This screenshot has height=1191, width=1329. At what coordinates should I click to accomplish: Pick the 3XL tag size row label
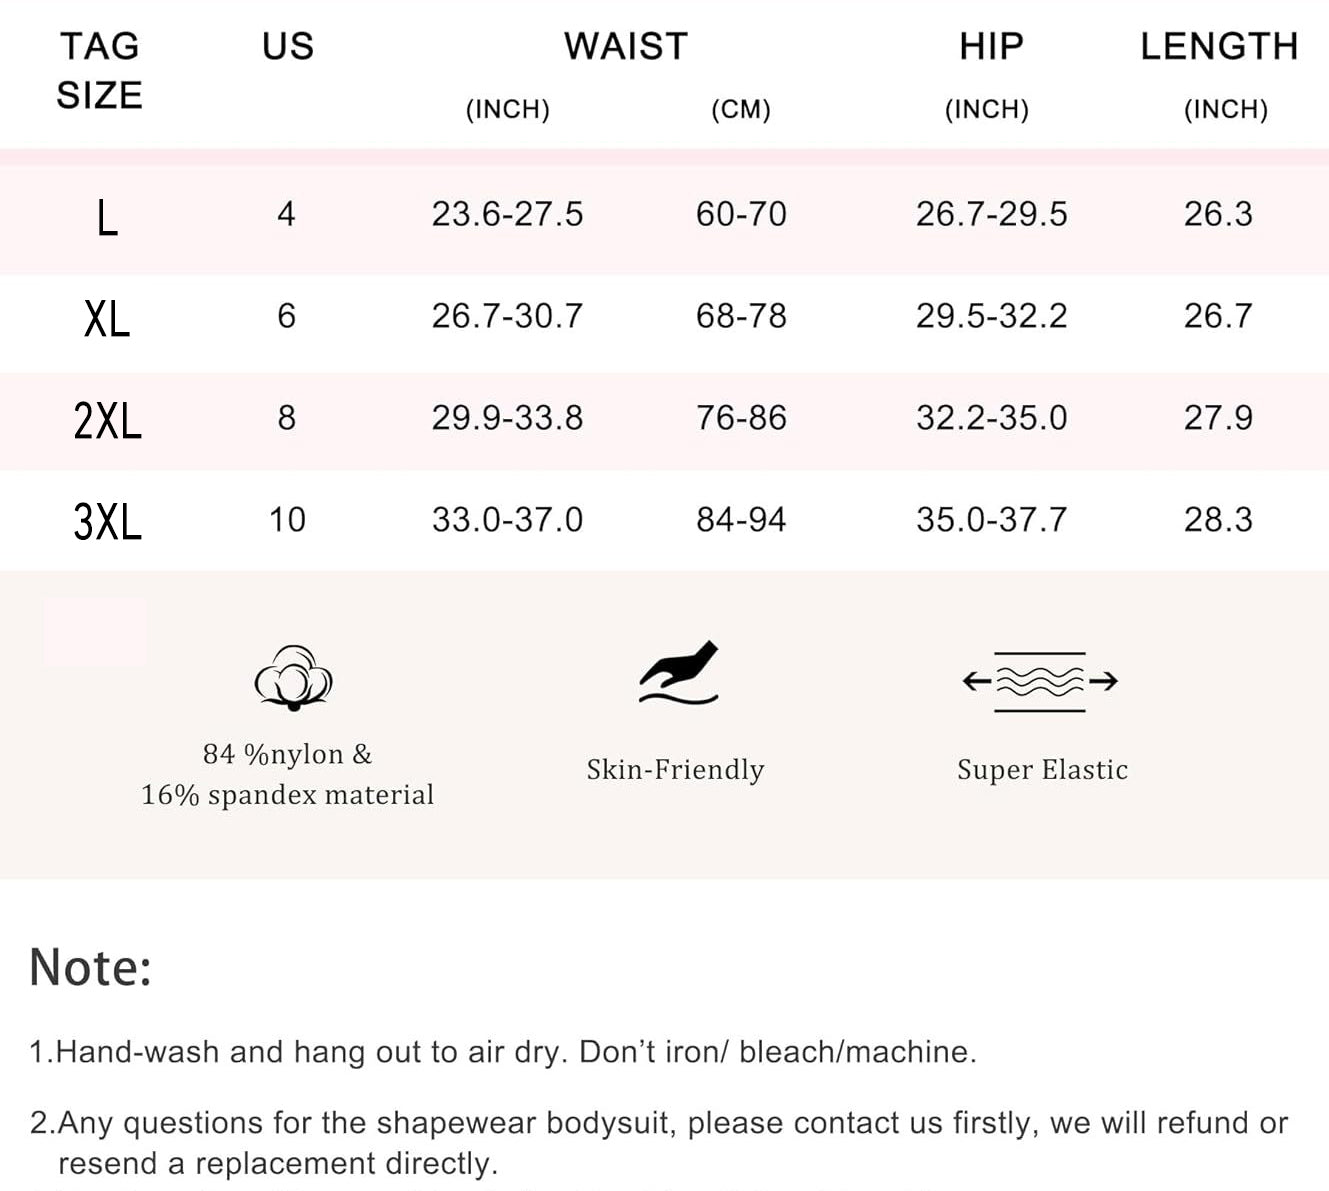(x=107, y=522)
